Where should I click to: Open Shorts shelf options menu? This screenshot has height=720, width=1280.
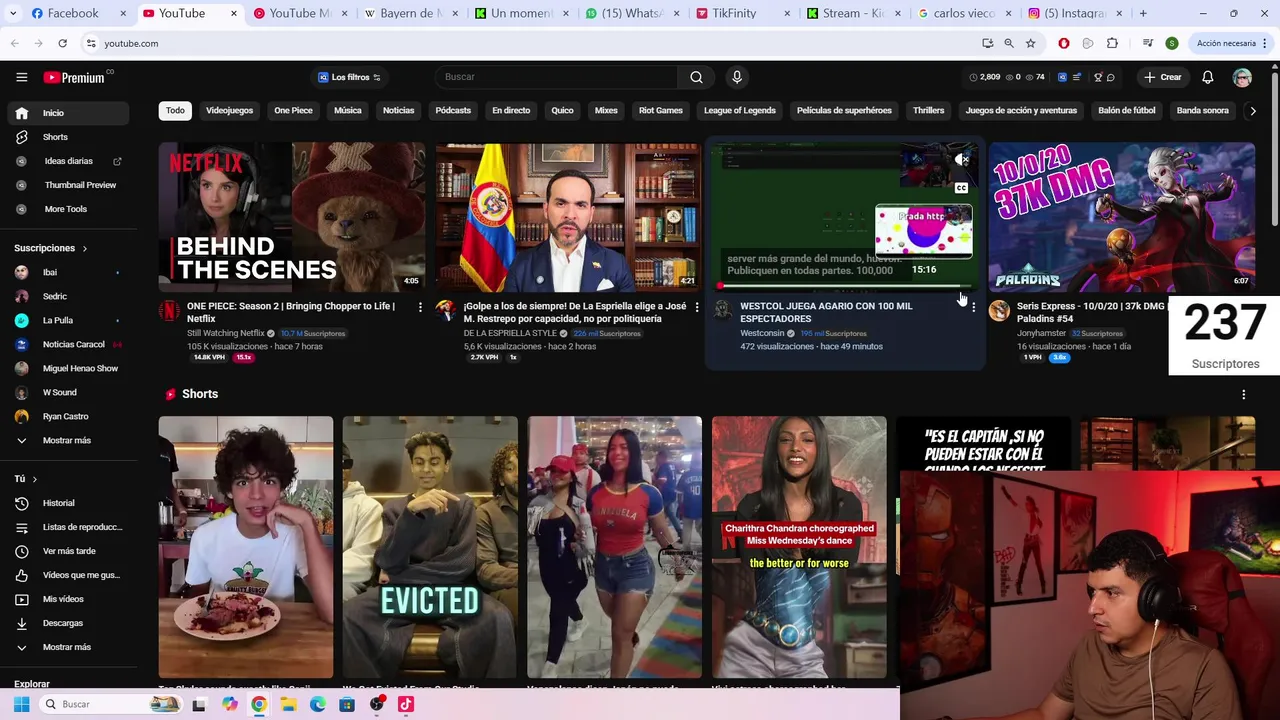click(x=1243, y=395)
